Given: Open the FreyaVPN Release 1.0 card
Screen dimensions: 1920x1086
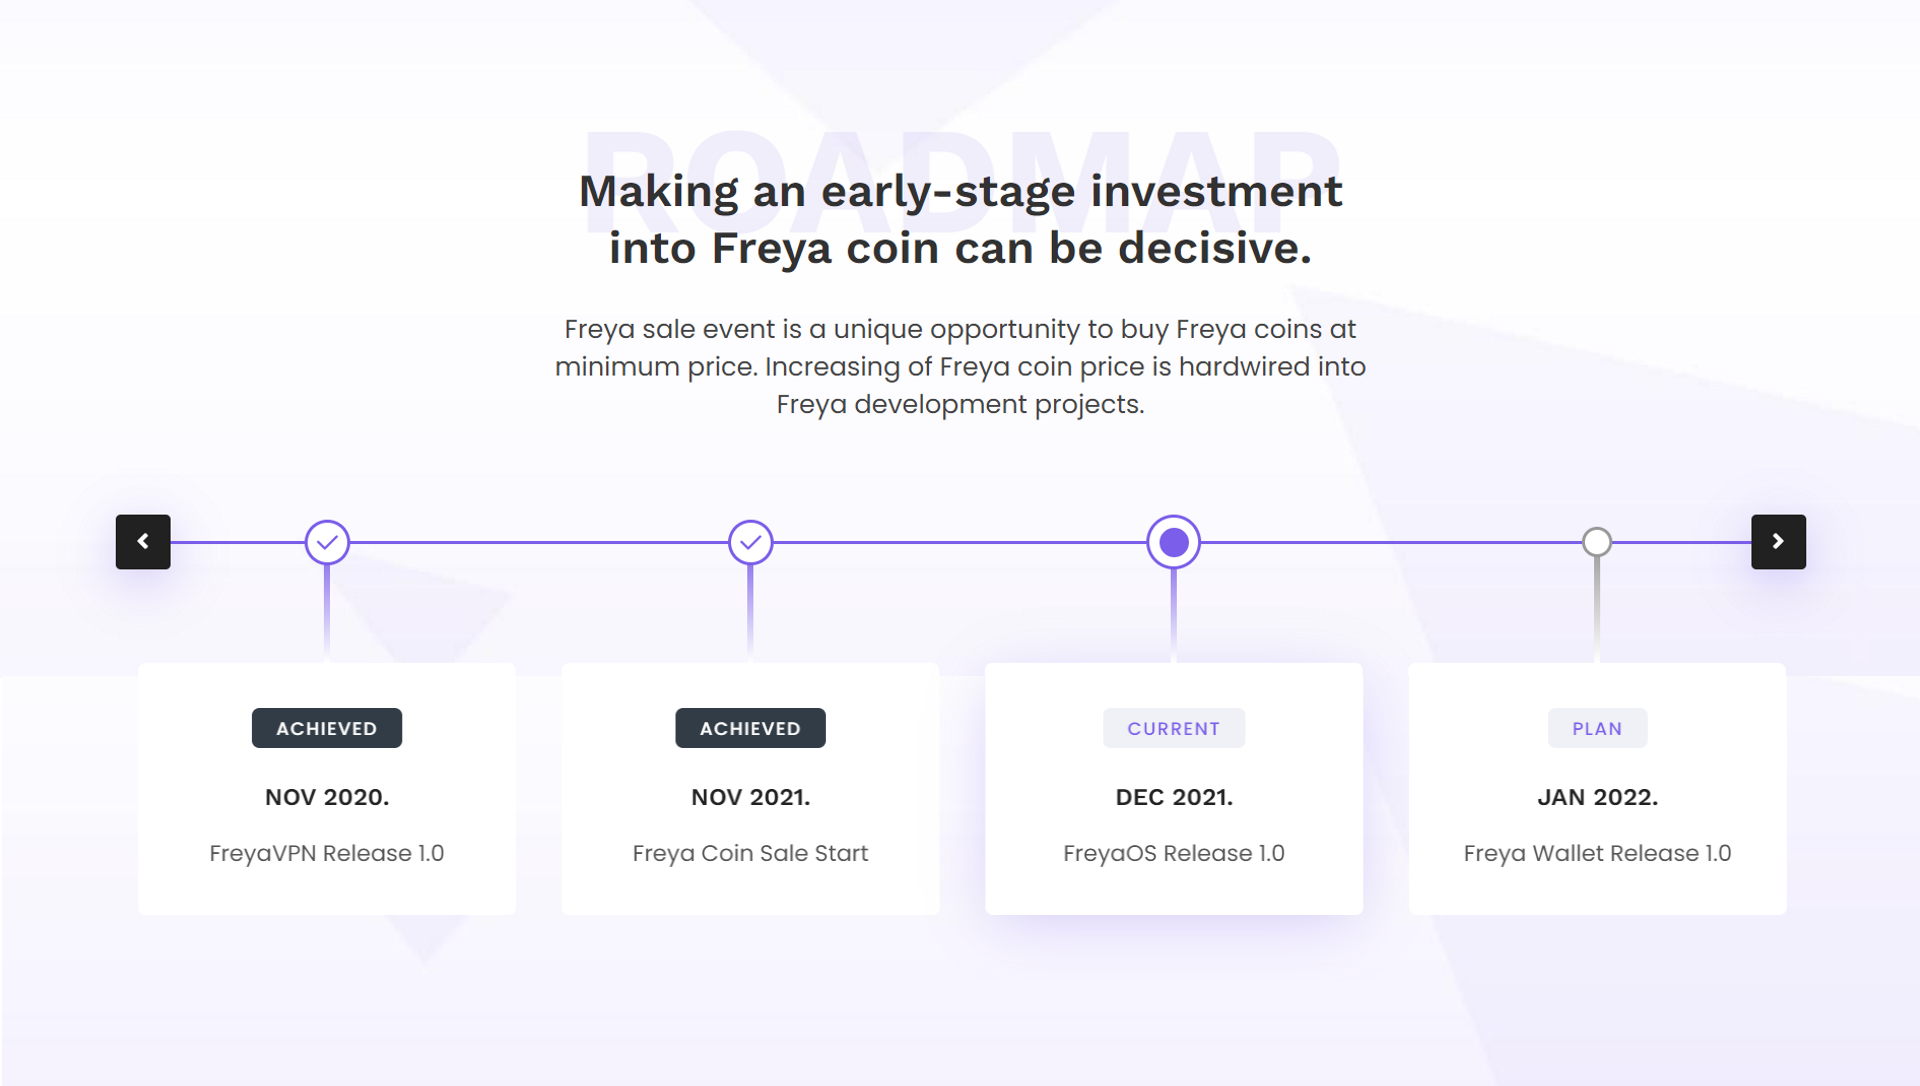Looking at the screenshot, I should 327,789.
